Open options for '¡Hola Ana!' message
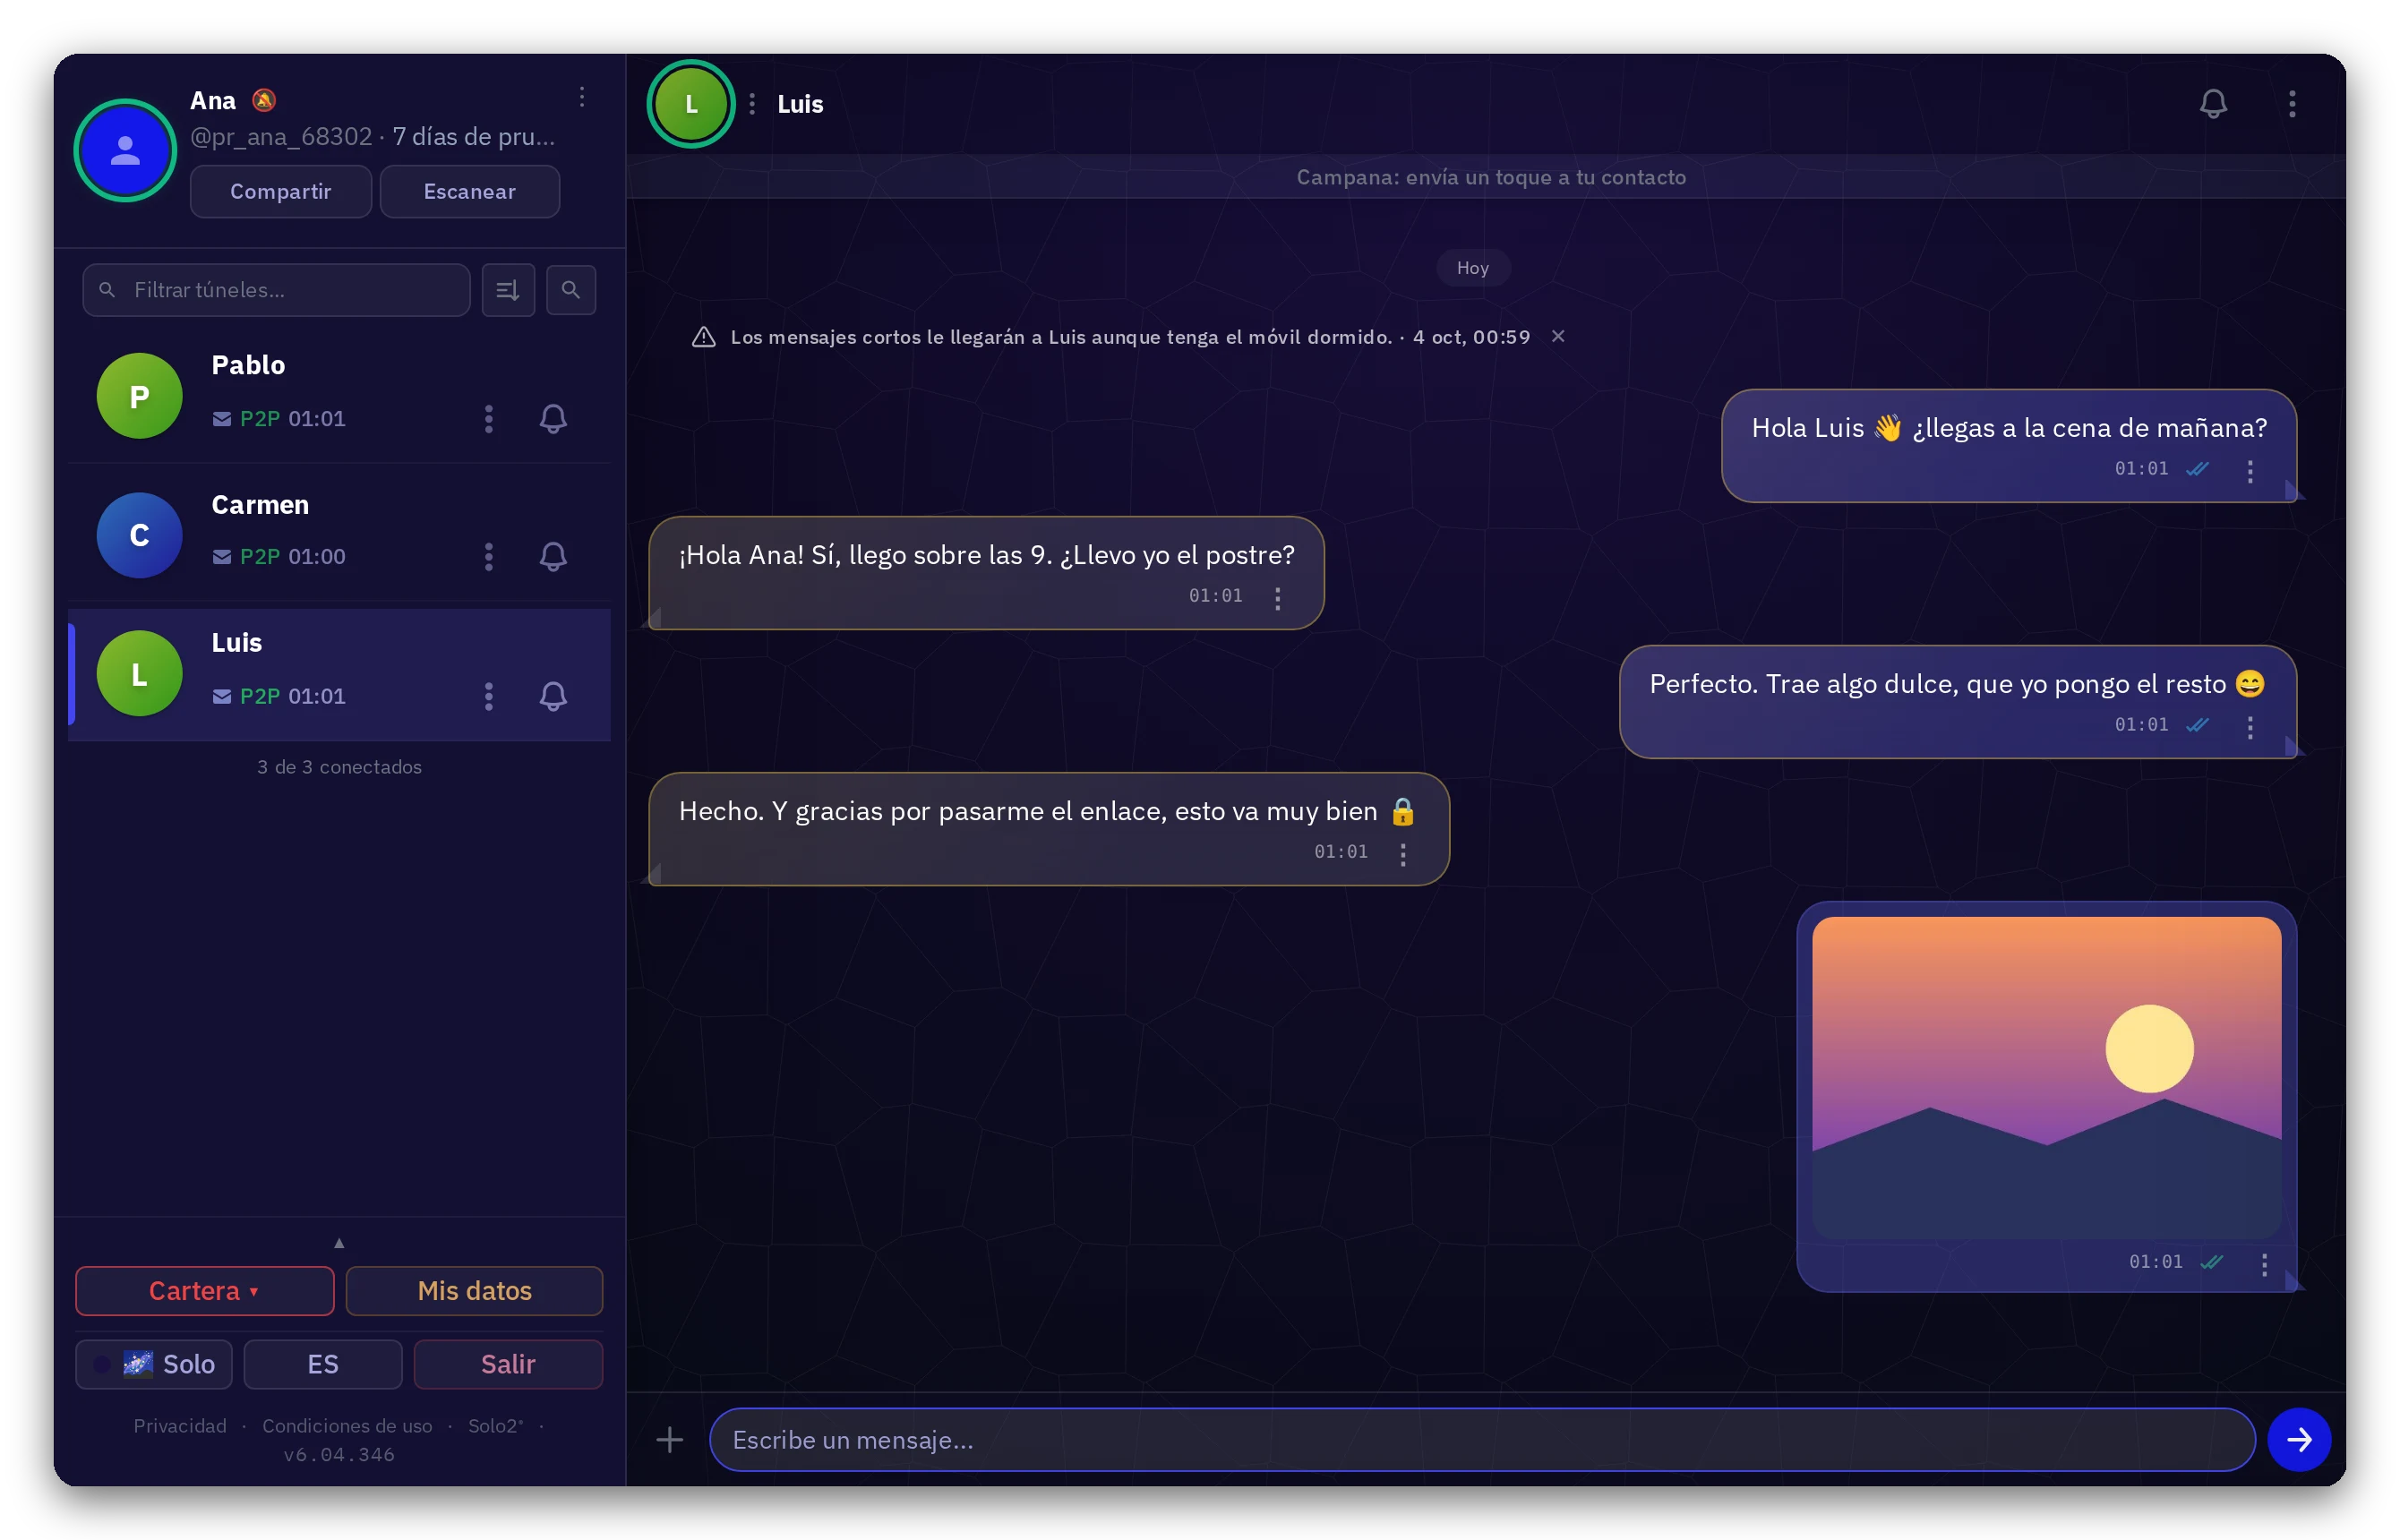Viewport: 2400px width, 1540px height. click(x=1277, y=598)
